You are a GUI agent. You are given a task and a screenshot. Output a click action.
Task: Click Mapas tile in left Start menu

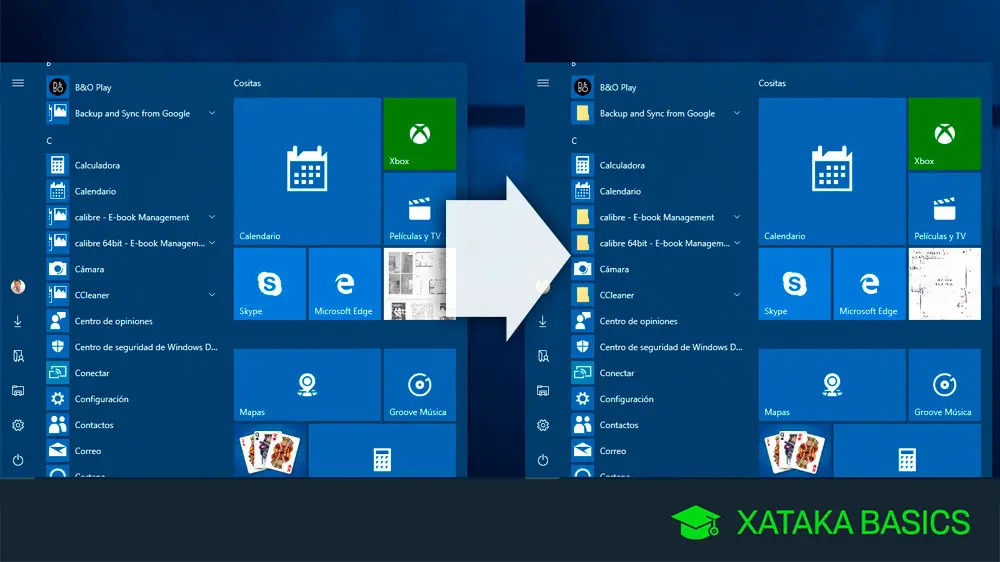[x=307, y=385]
